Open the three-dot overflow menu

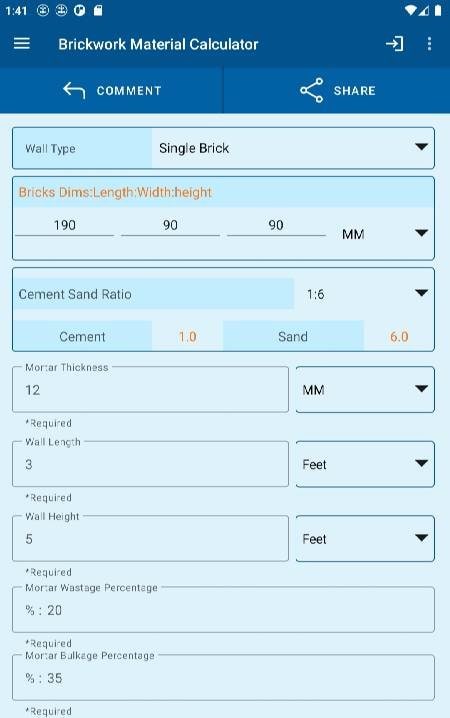click(x=429, y=44)
